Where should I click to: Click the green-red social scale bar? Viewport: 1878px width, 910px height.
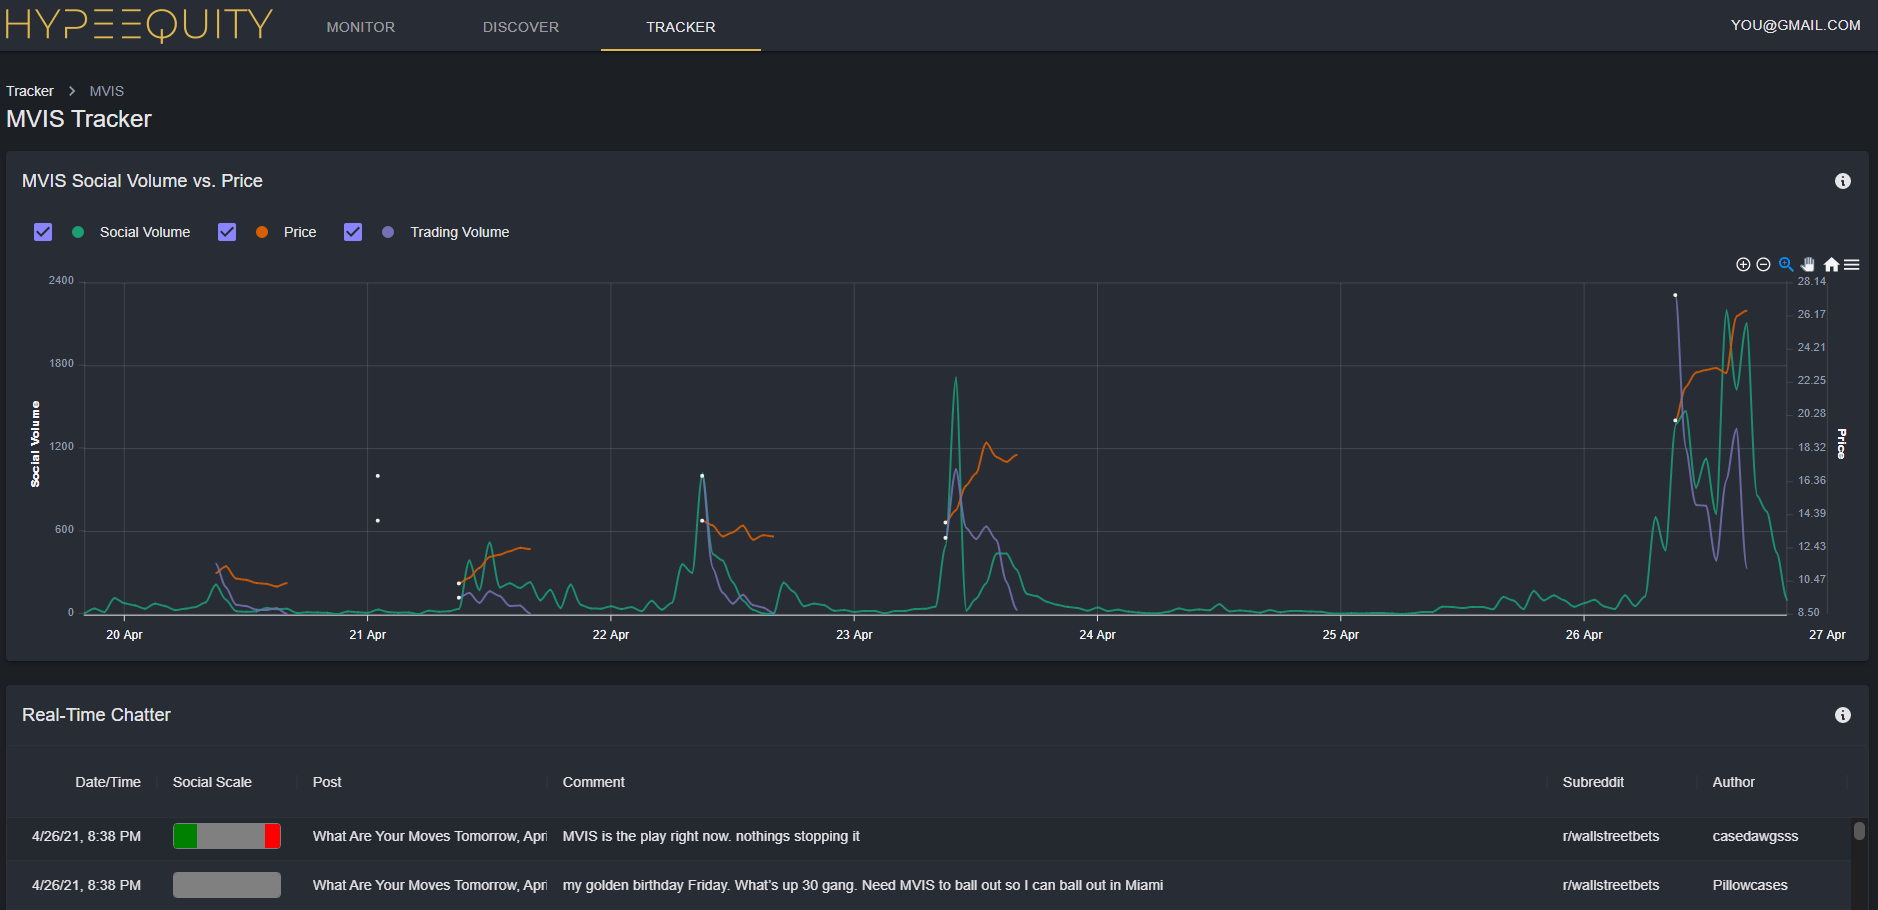[227, 836]
